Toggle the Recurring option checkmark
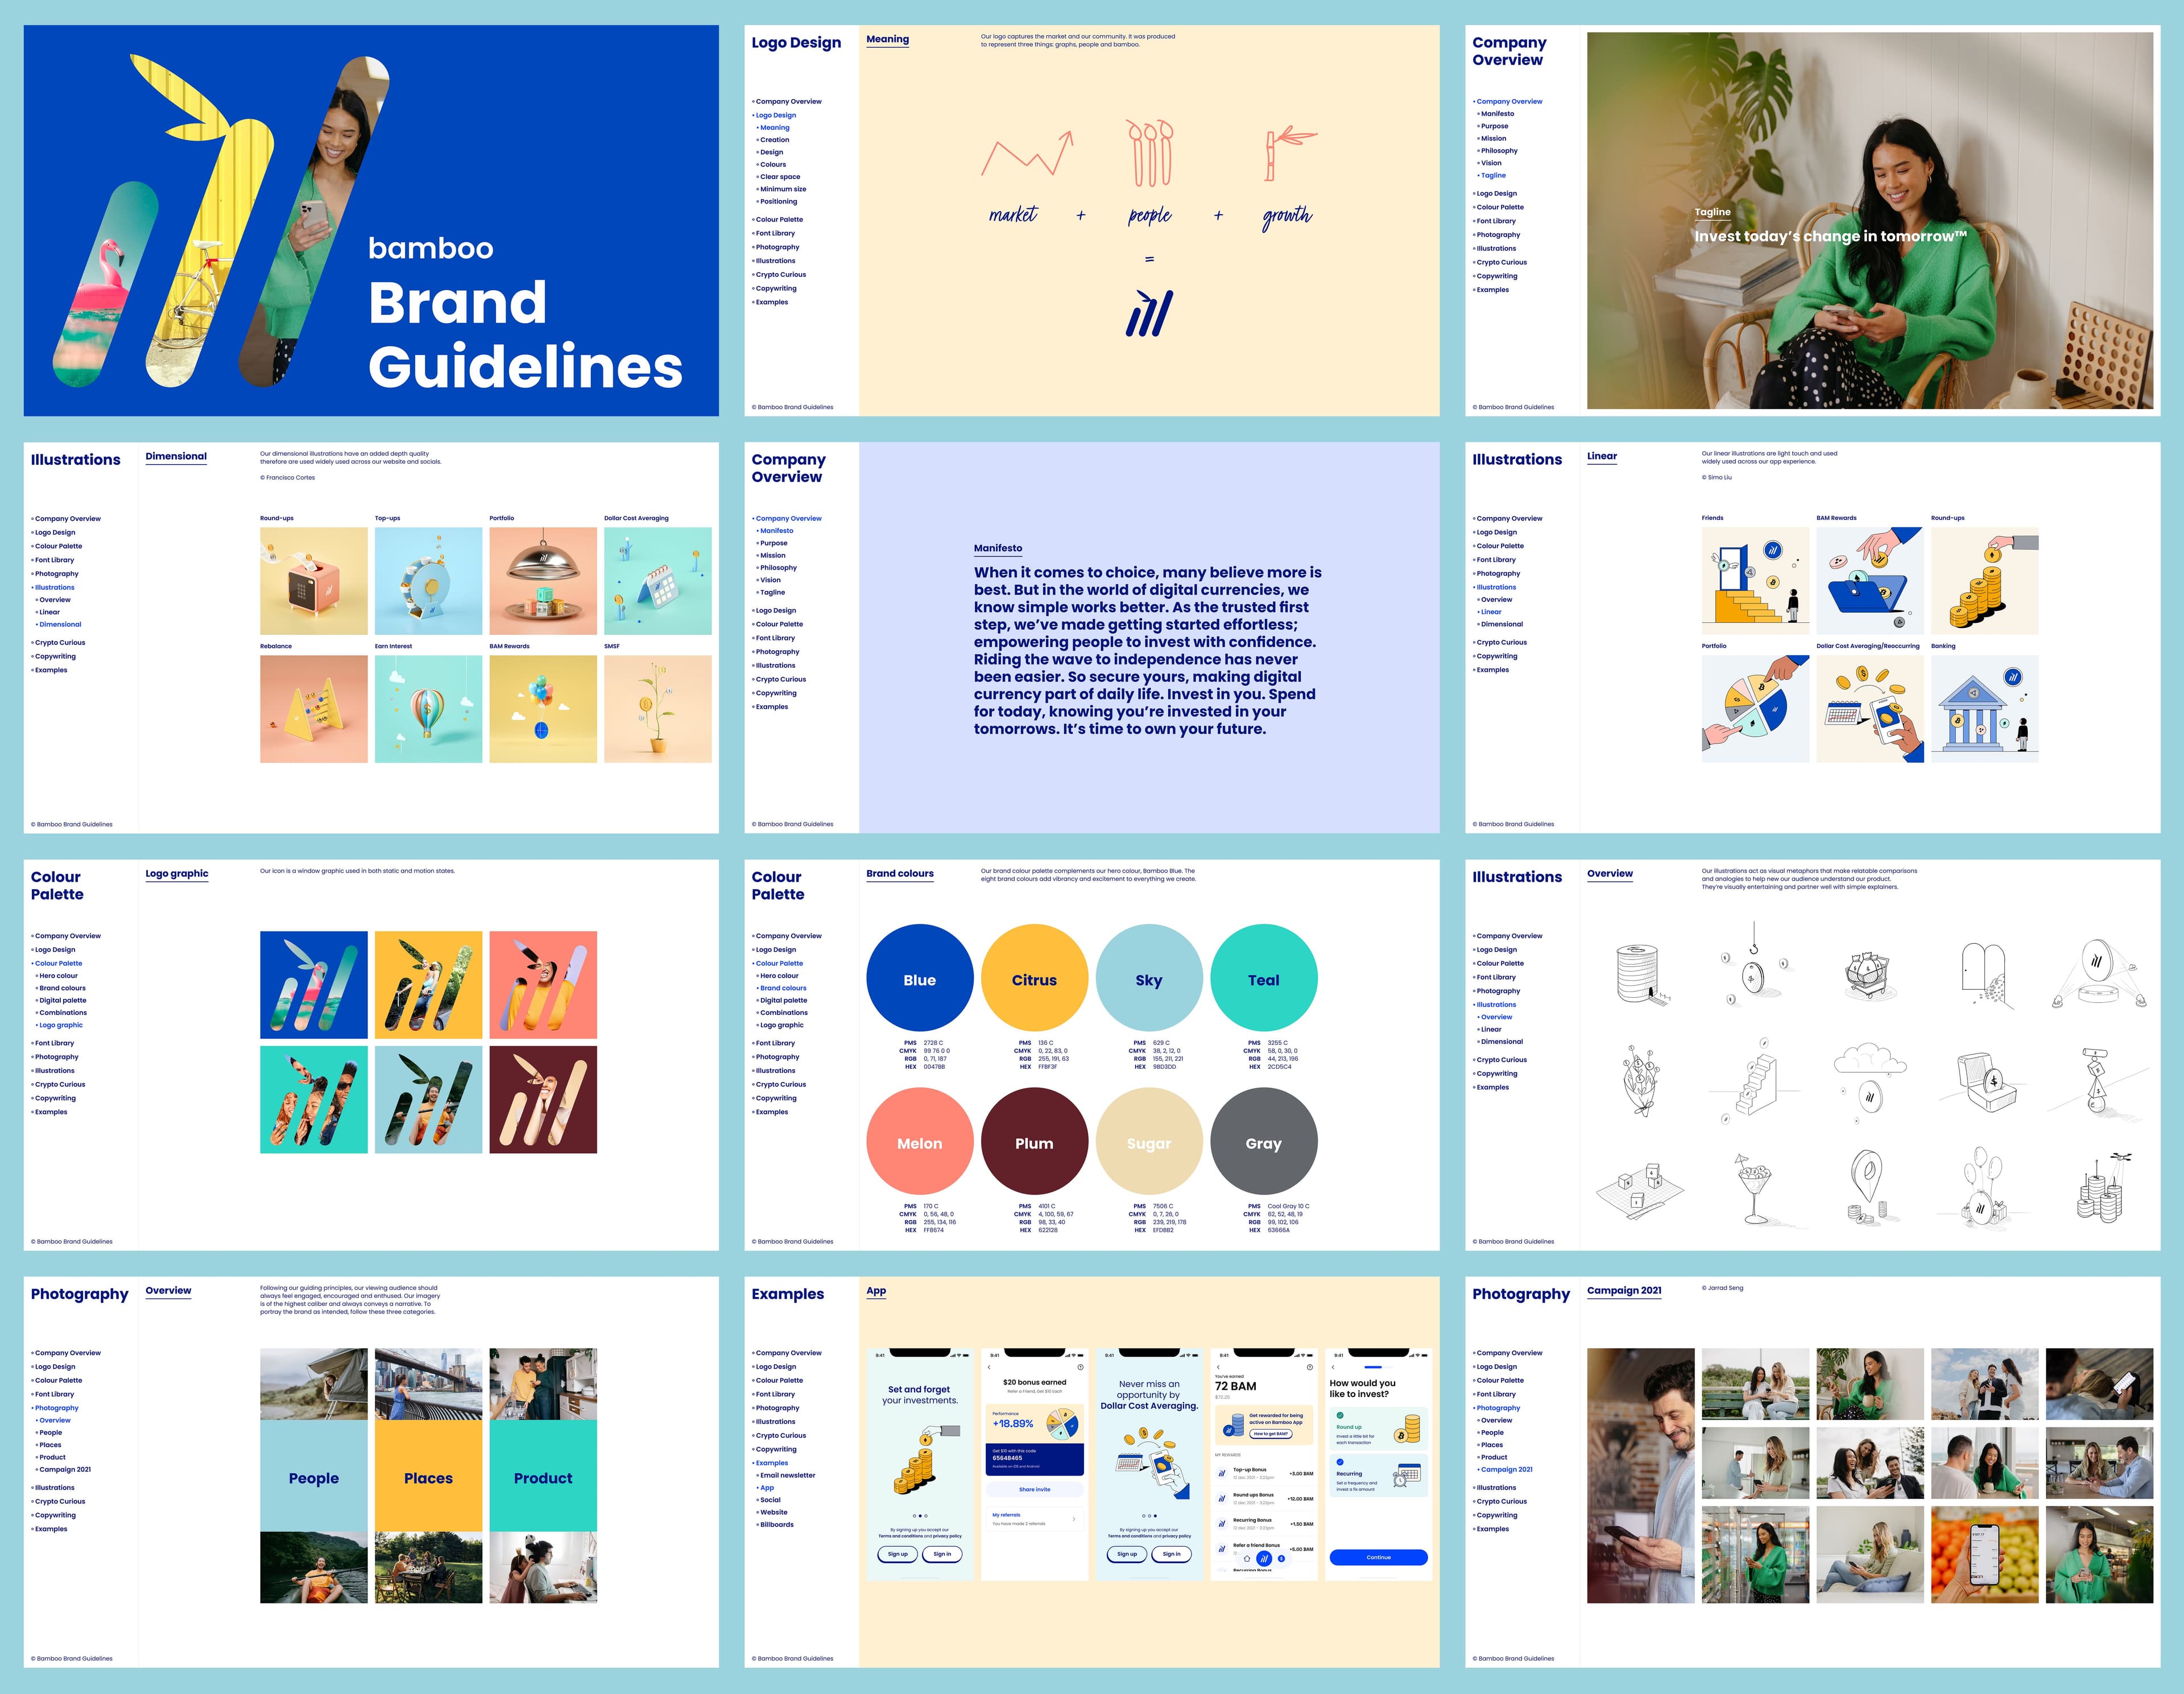This screenshot has height=1694, width=2184. point(1340,1462)
